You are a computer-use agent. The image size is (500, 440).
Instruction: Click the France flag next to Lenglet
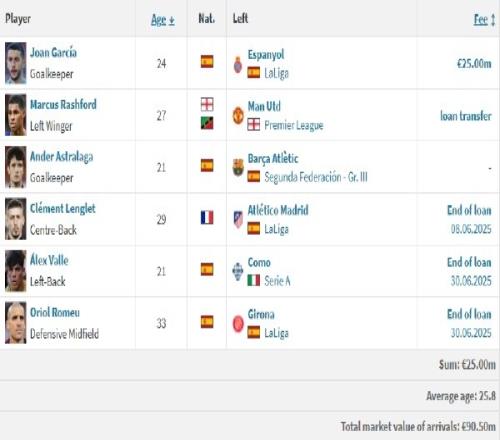click(207, 217)
